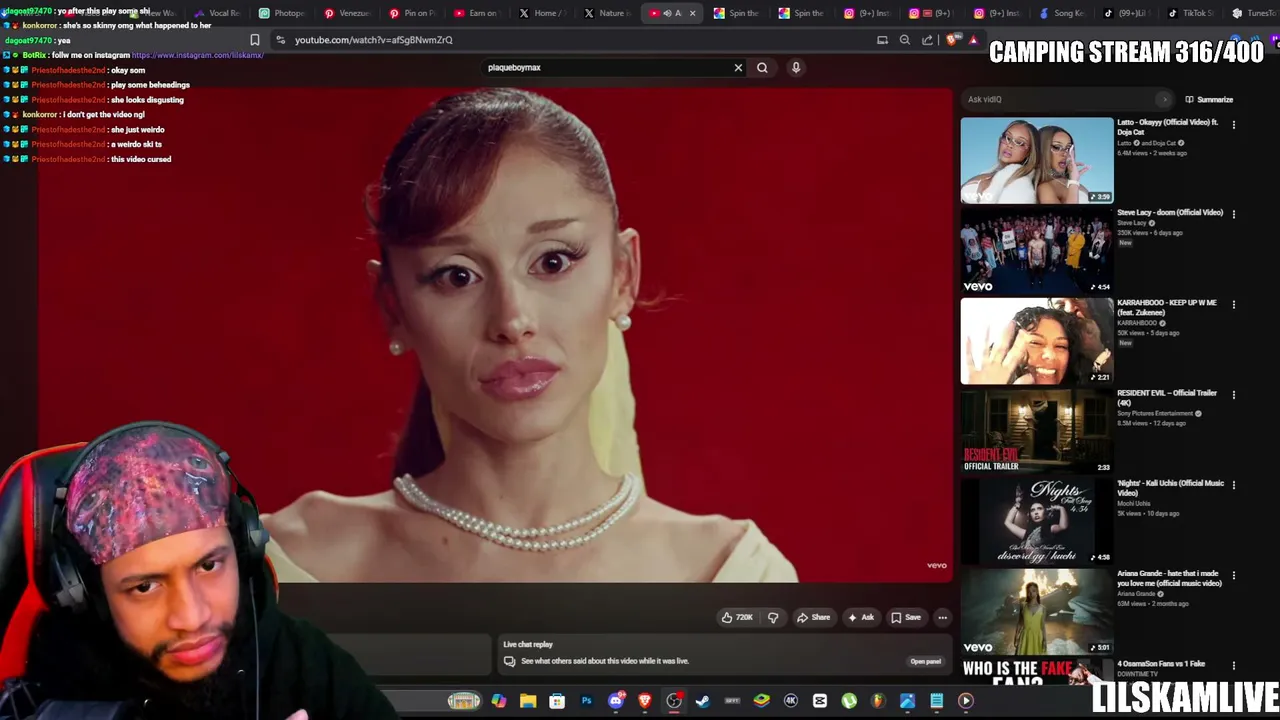Viewport: 1280px width, 720px height.
Task: Open Latto Okayyy video thumbnail
Action: tap(1037, 161)
